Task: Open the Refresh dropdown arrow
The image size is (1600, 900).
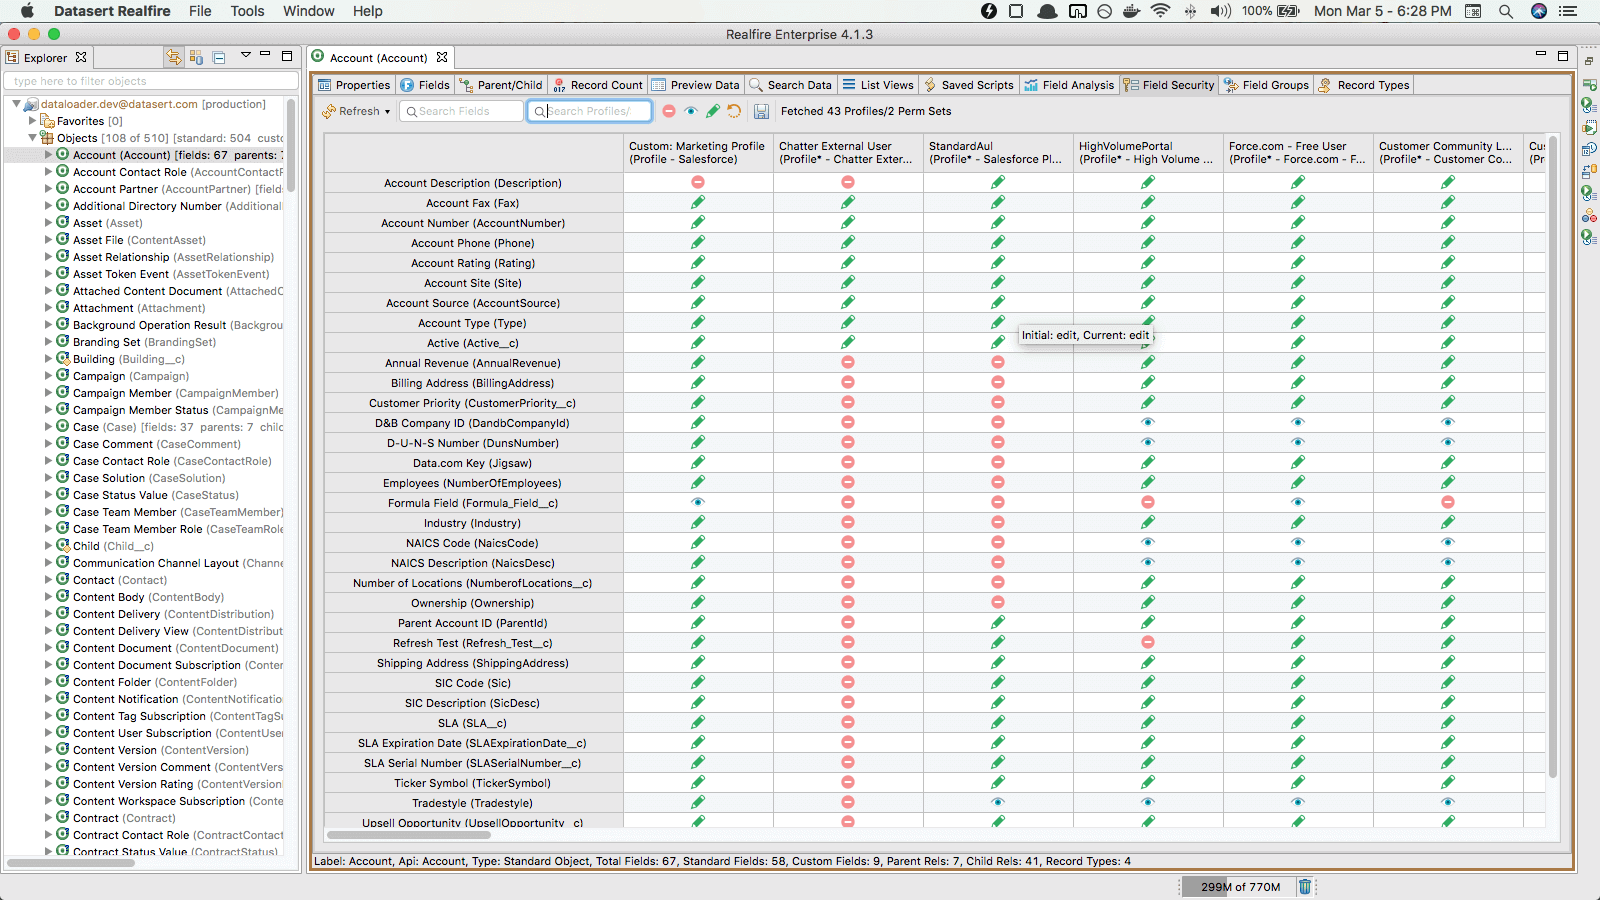Action: (387, 112)
